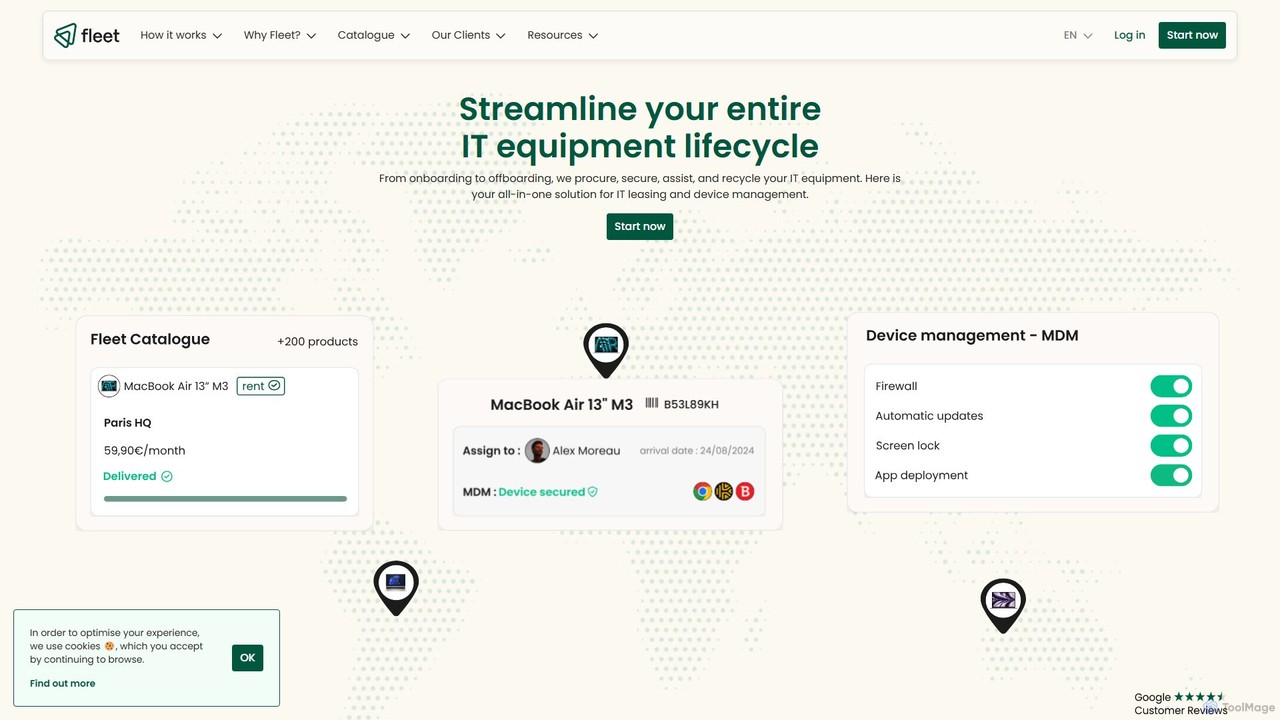
Task: Click the chevron next to Why Fleet?
Action: [311, 36]
